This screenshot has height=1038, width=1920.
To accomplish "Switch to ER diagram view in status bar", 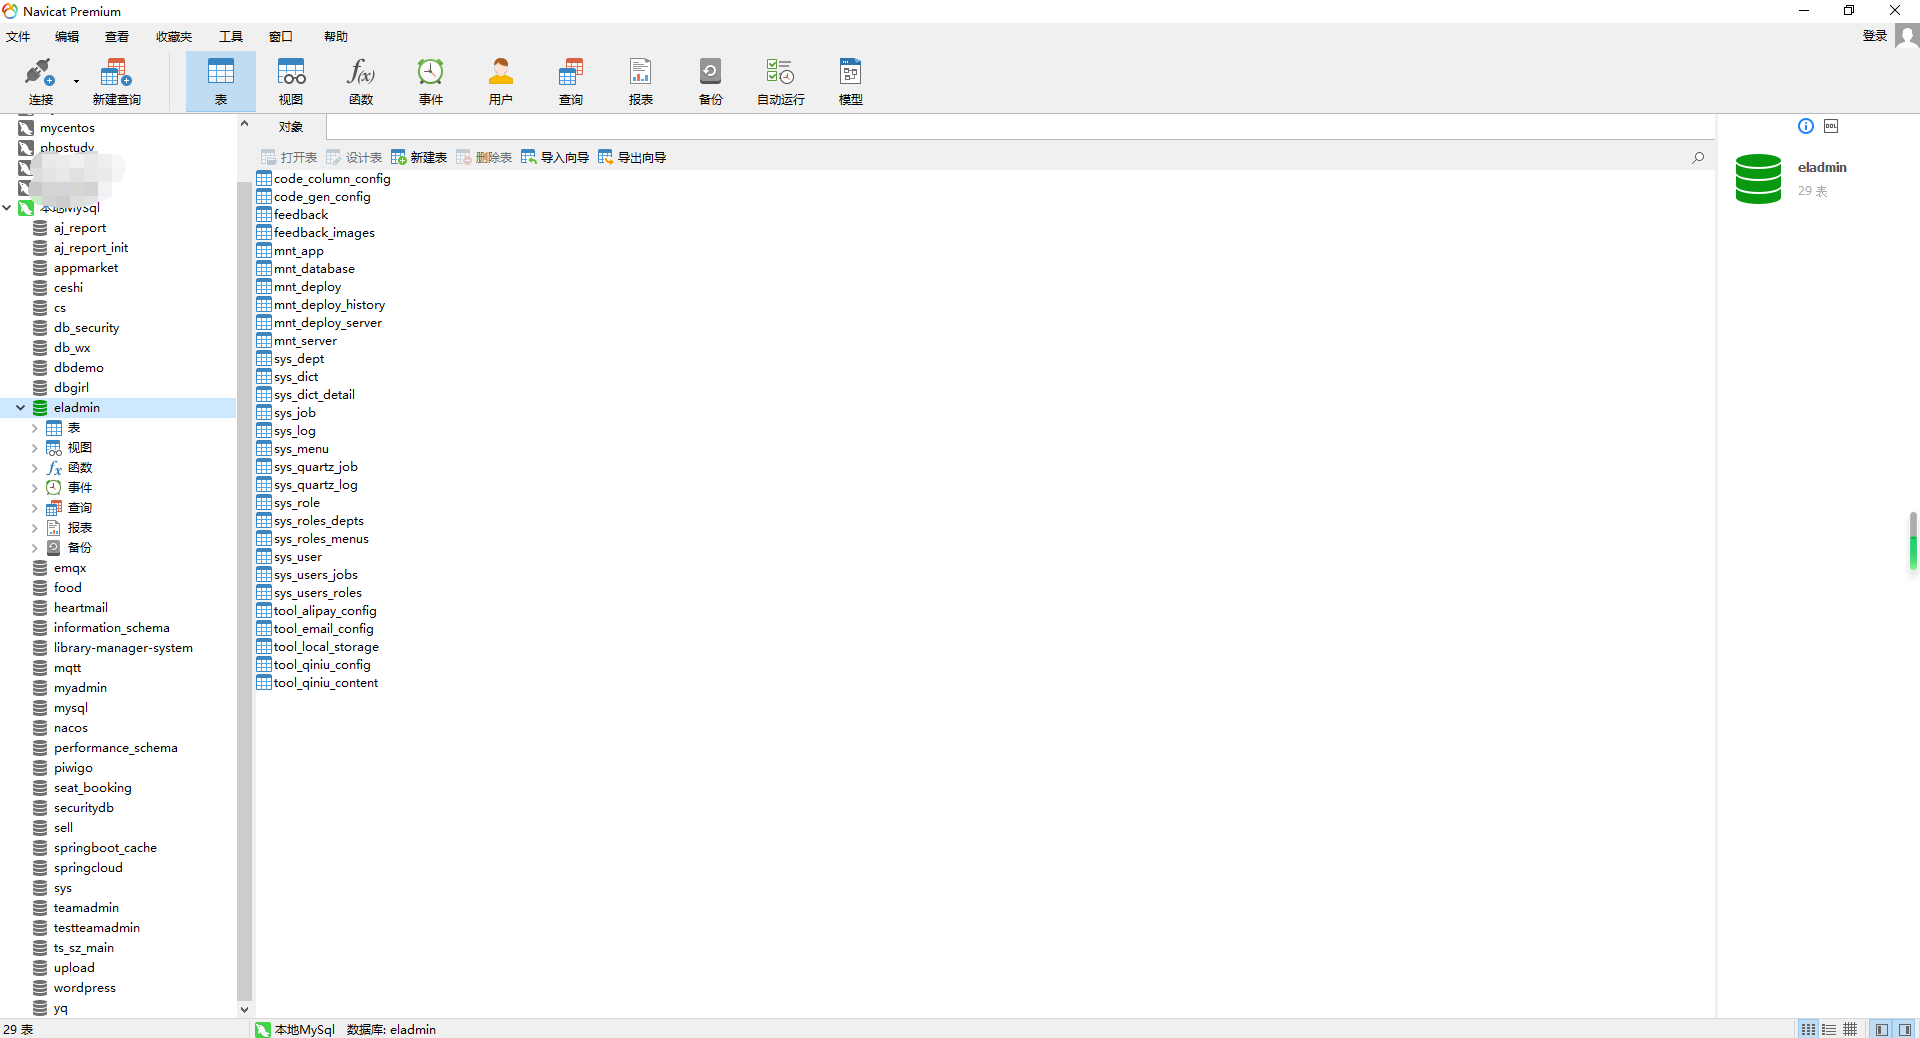I will pyautogui.click(x=1850, y=1029).
